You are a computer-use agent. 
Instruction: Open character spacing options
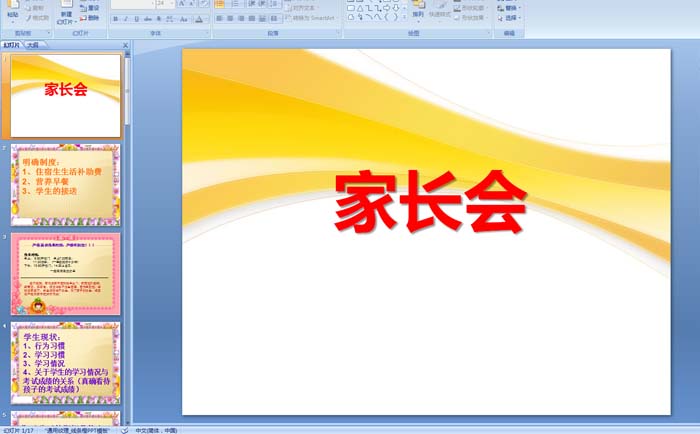click(x=170, y=19)
